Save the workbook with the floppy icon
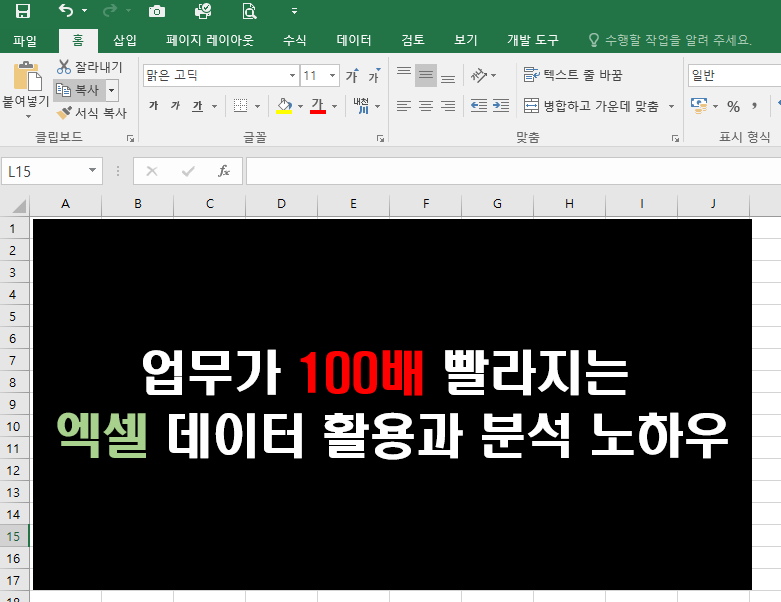Viewport: 781px width, 602px height. pyautogui.click(x=23, y=10)
